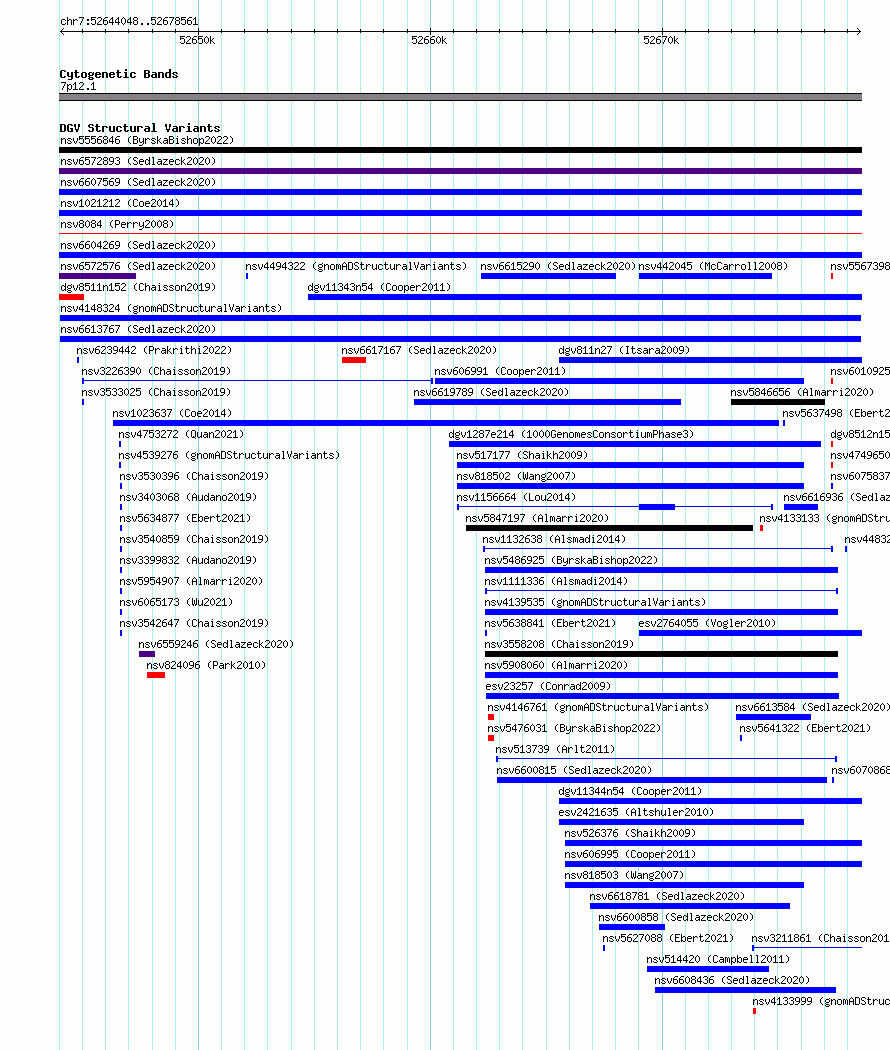Open dgv811n27 (Itsara2009) label
The width and height of the screenshot is (890, 1050).
click(624, 350)
